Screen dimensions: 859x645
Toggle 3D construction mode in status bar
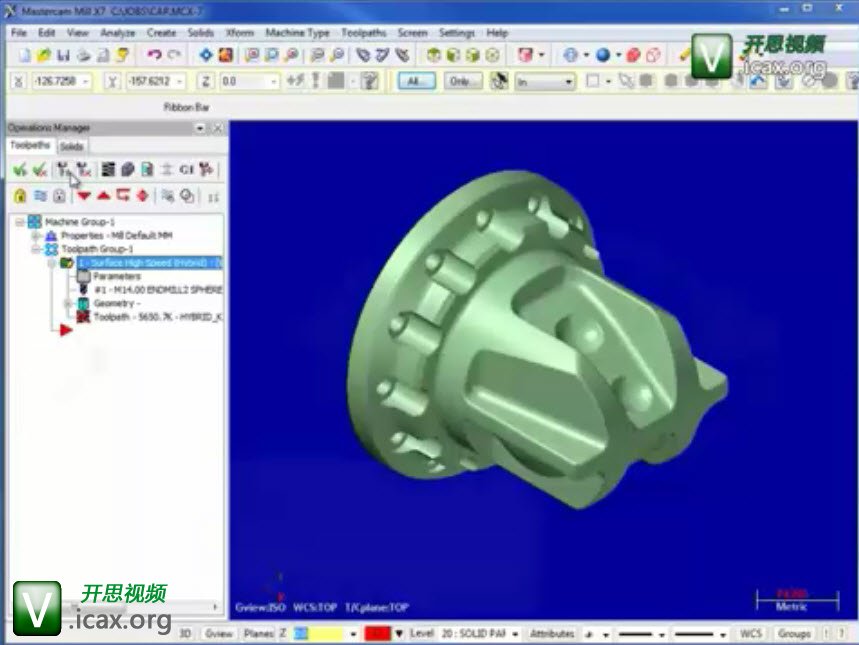pos(185,633)
